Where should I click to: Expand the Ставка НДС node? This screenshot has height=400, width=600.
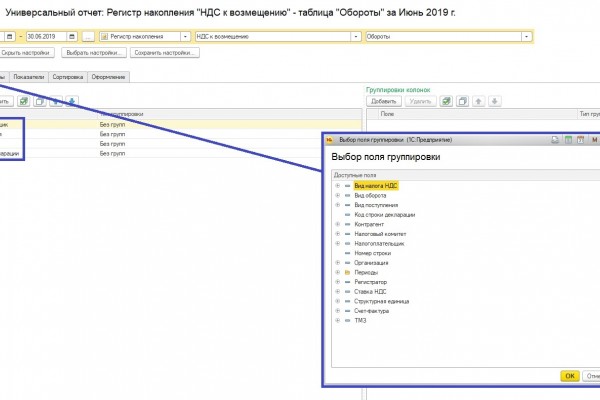pyautogui.click(x=338, y=291)
